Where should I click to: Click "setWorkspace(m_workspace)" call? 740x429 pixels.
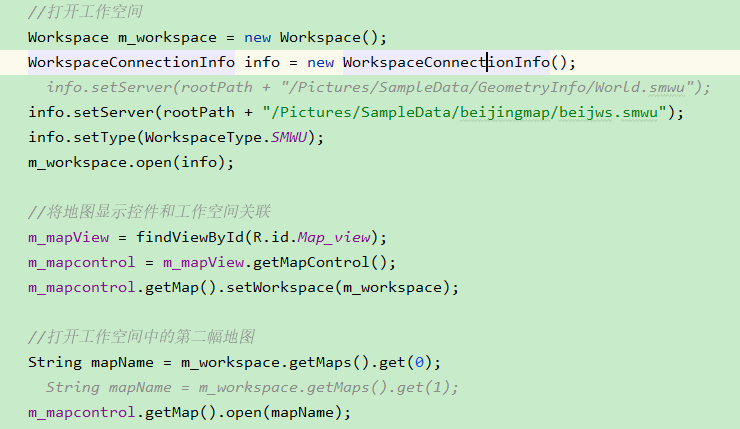click(338, 287)
